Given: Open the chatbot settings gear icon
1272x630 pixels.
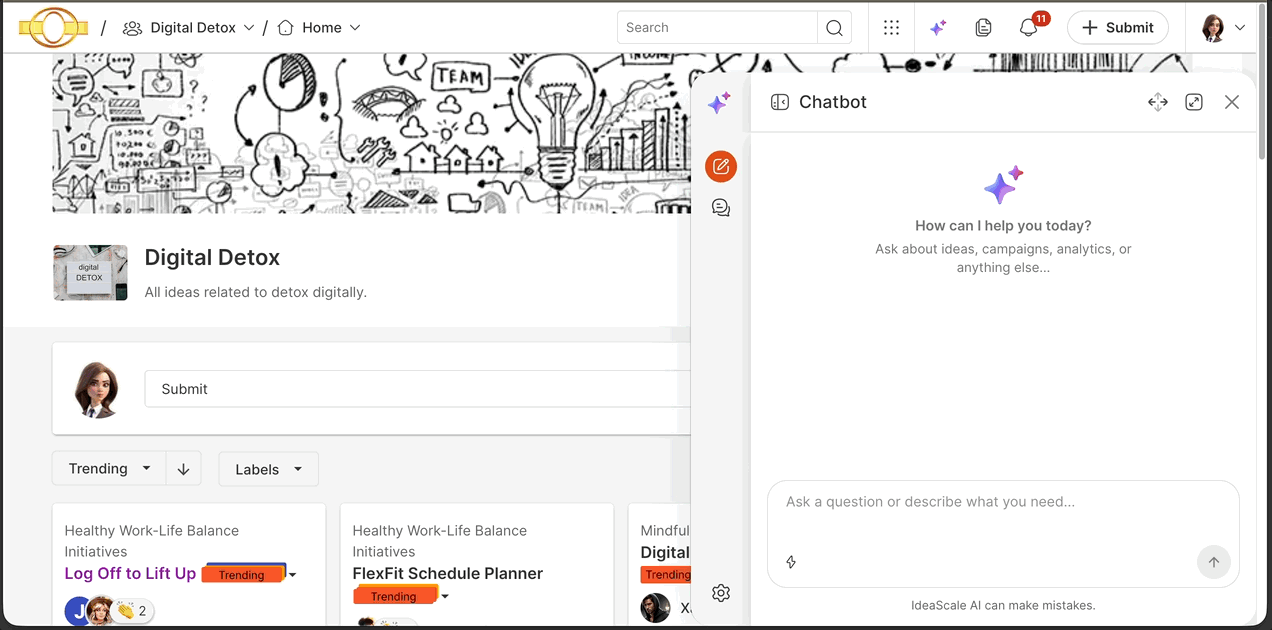Looking at the screenshot, I should (721, 593).
